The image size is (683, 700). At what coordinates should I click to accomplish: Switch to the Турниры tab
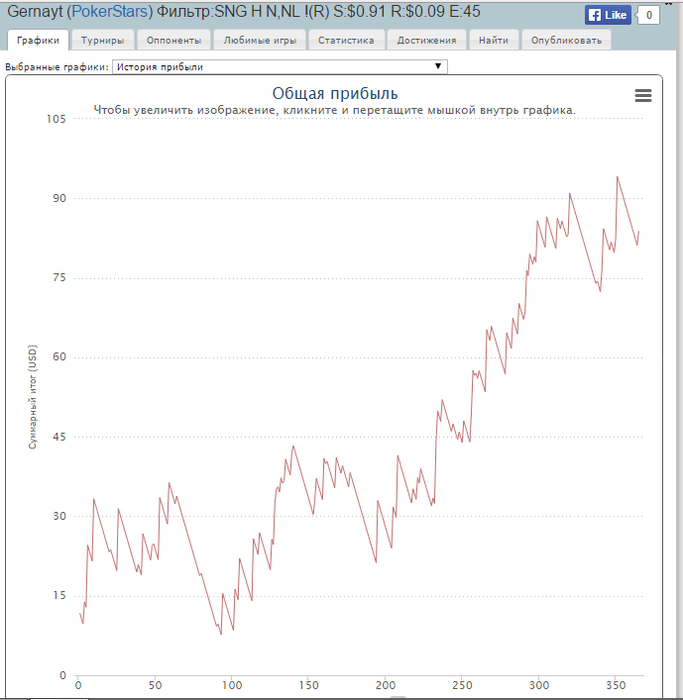click(x=102, y=40)
